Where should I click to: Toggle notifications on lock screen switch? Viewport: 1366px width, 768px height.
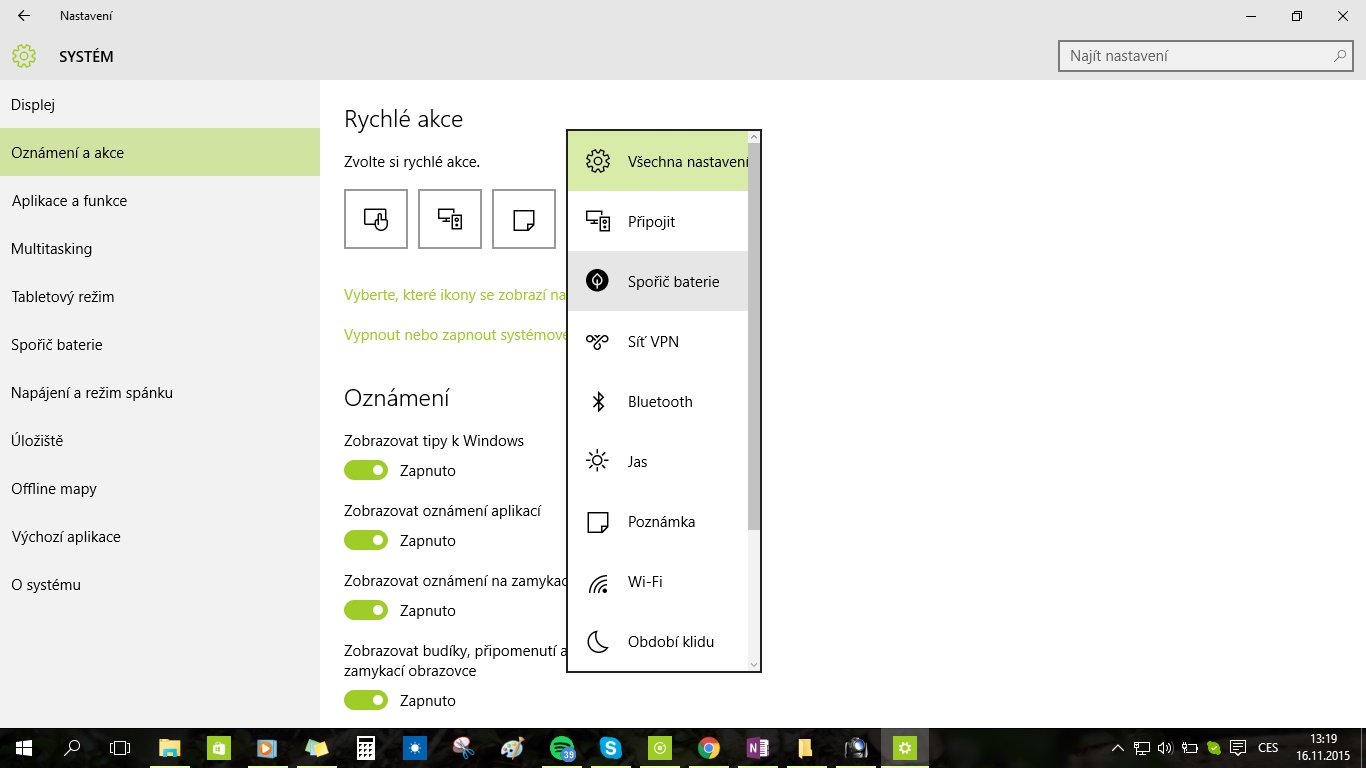click(366, 610)
